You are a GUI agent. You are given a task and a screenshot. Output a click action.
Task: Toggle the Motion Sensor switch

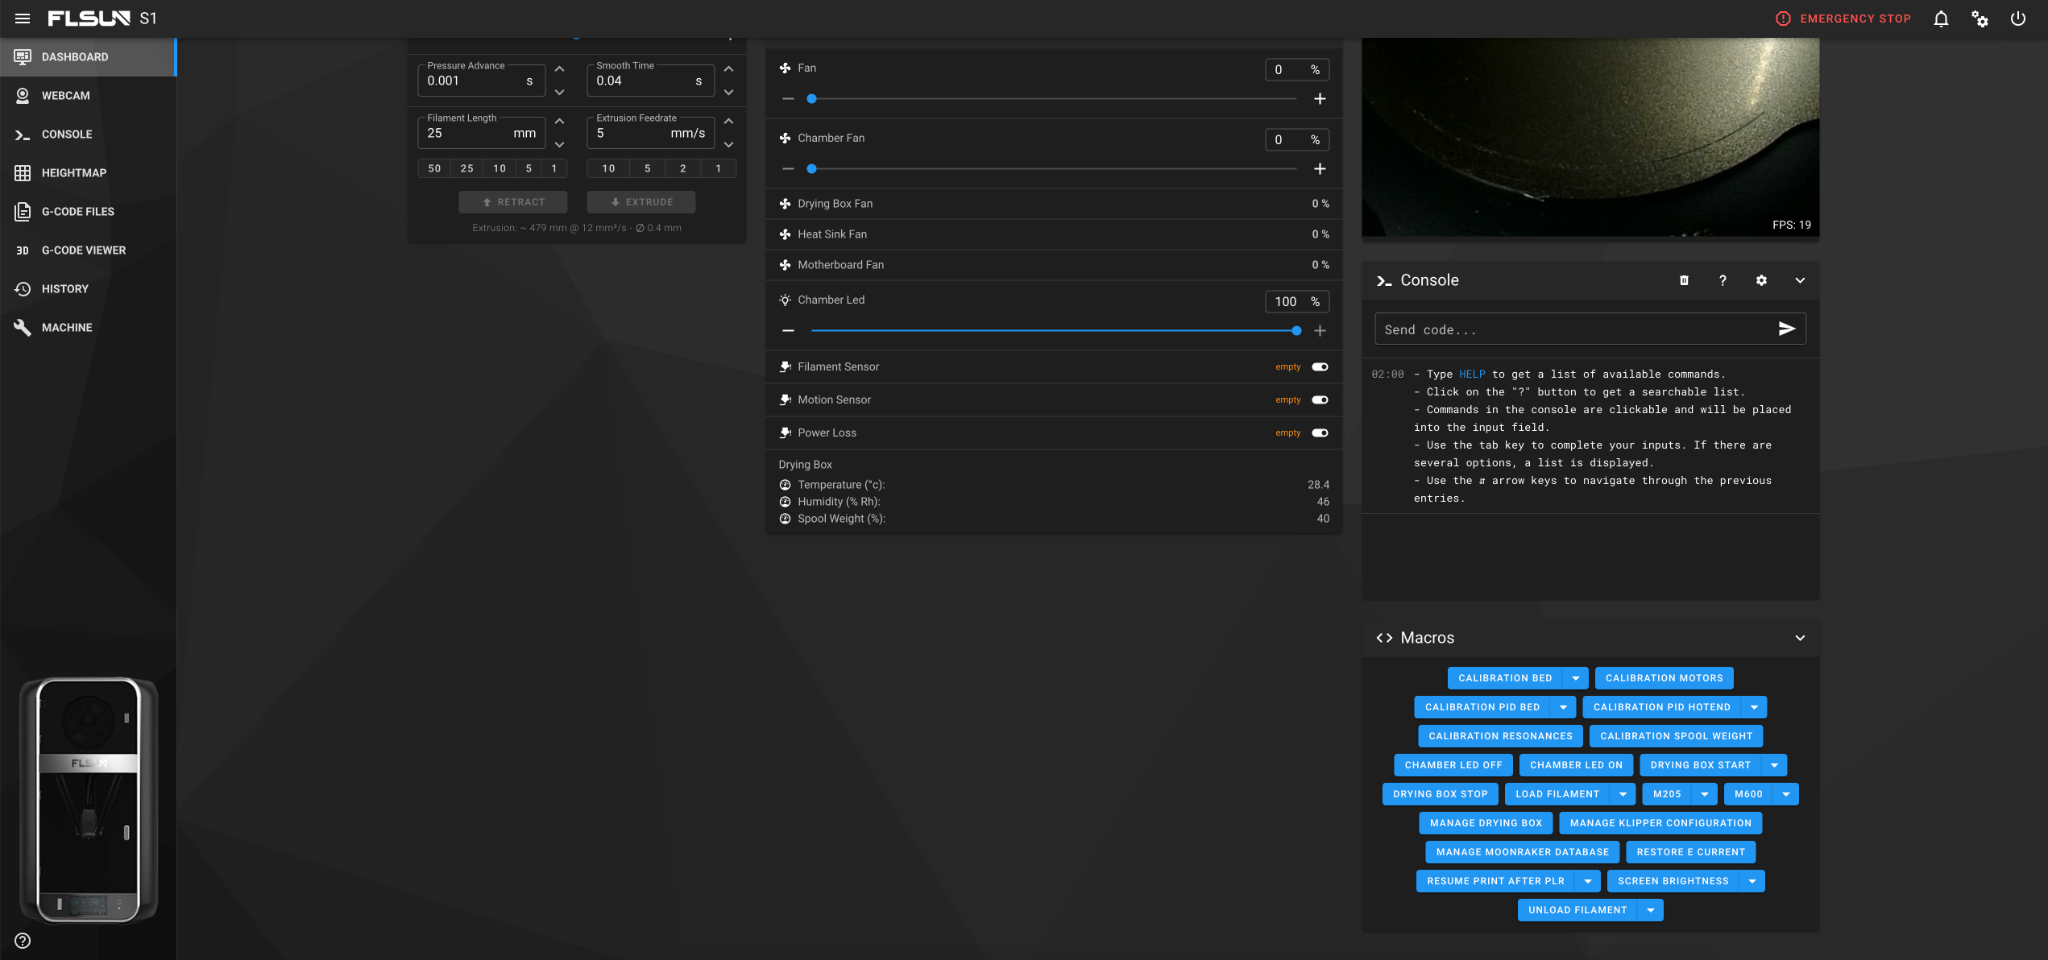pos(1320,400)
